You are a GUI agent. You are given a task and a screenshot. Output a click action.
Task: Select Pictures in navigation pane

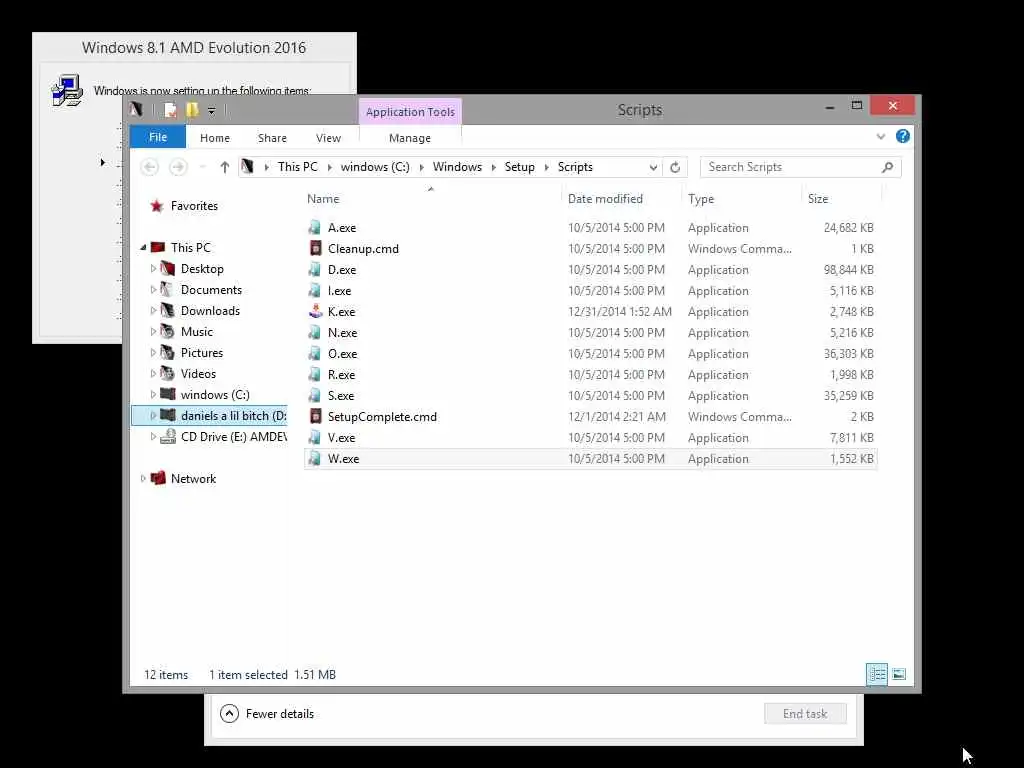(202, 353)
